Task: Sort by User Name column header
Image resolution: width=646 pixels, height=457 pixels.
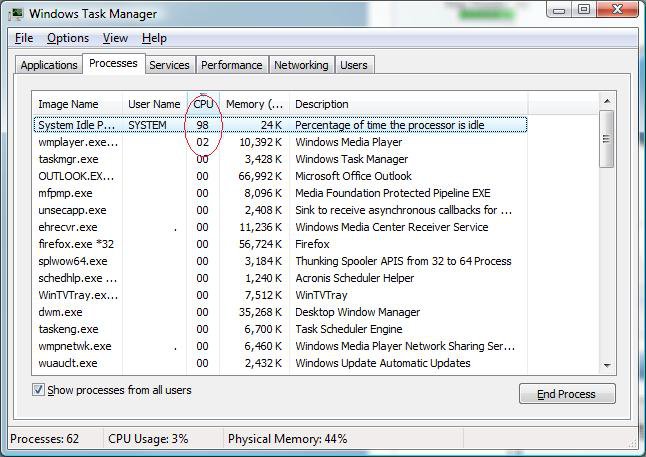Action: click(154, 104)
